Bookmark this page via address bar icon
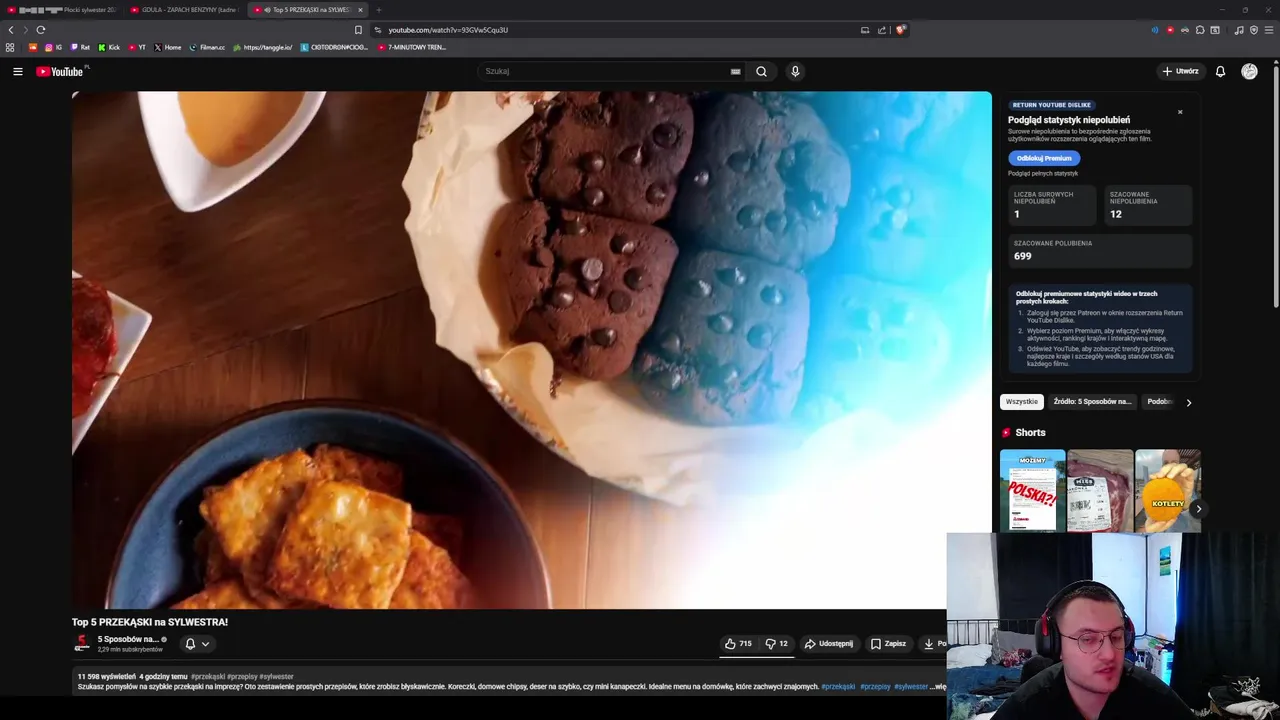The height and width of the screenshot is (720, 1280). [358, 30]
